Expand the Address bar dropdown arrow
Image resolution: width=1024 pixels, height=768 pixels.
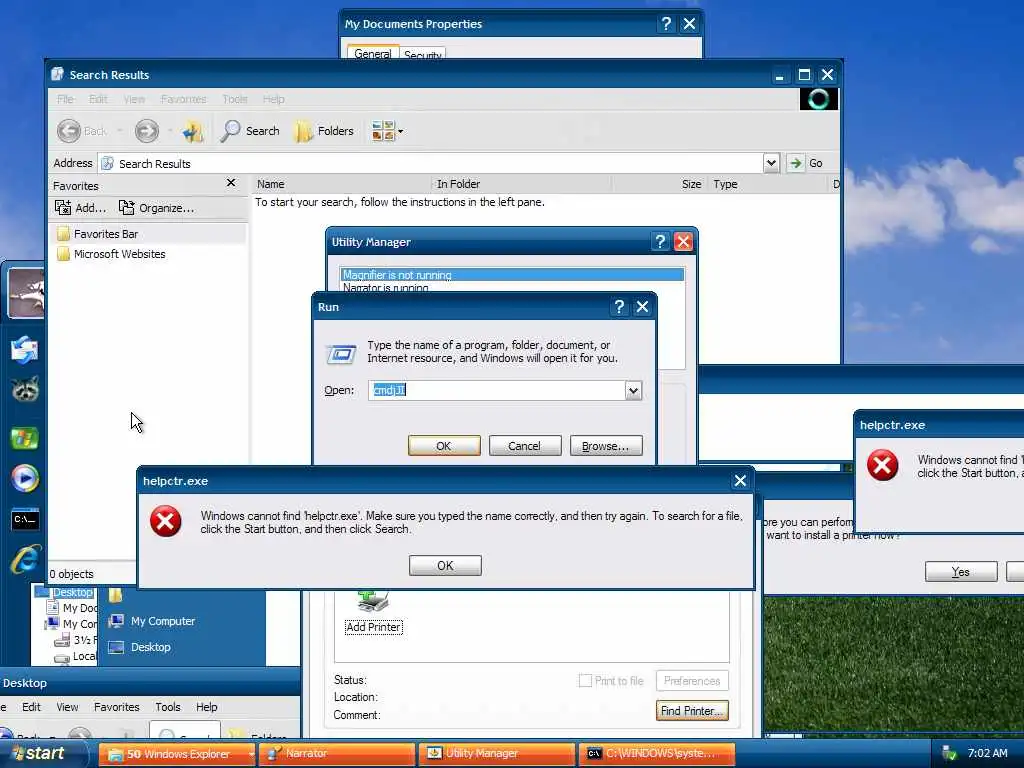coord(771,163)
